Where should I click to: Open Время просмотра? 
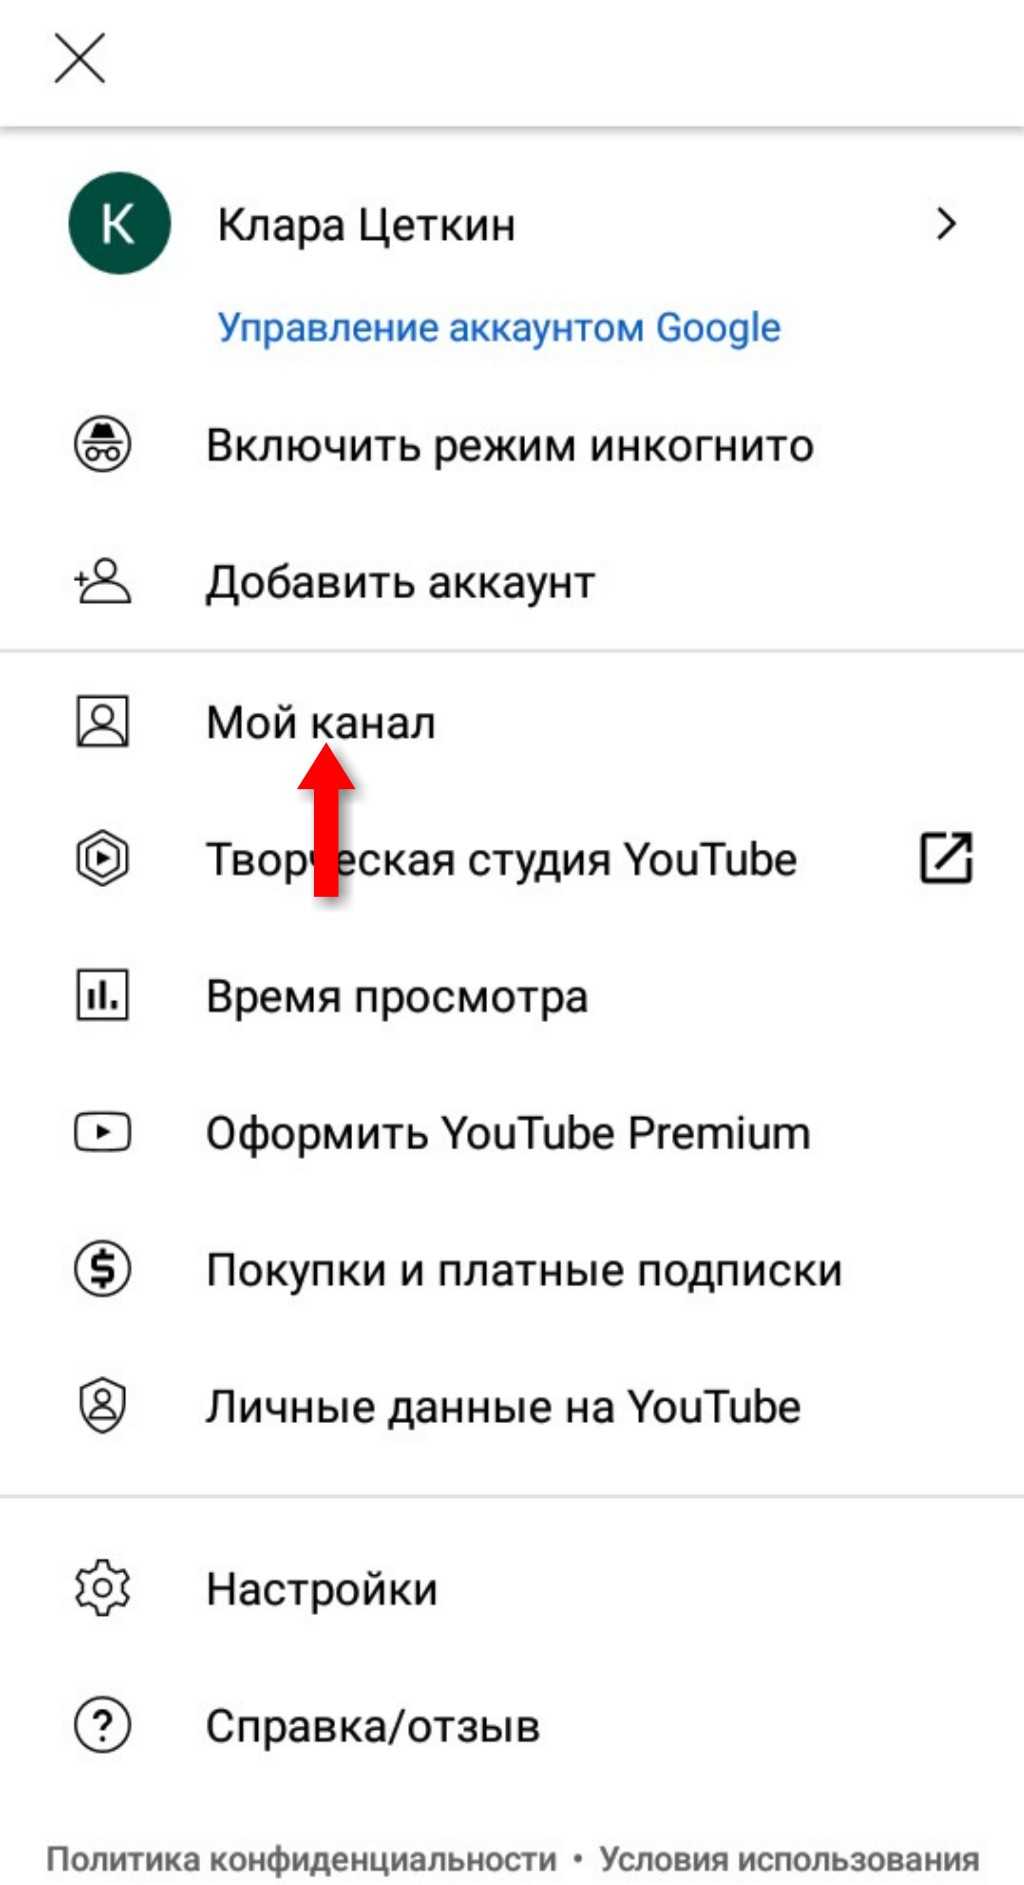click(x=397, y=997)
